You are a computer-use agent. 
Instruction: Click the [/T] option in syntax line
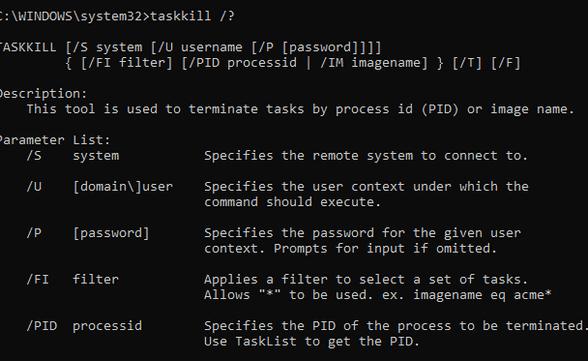pos(467,63)
